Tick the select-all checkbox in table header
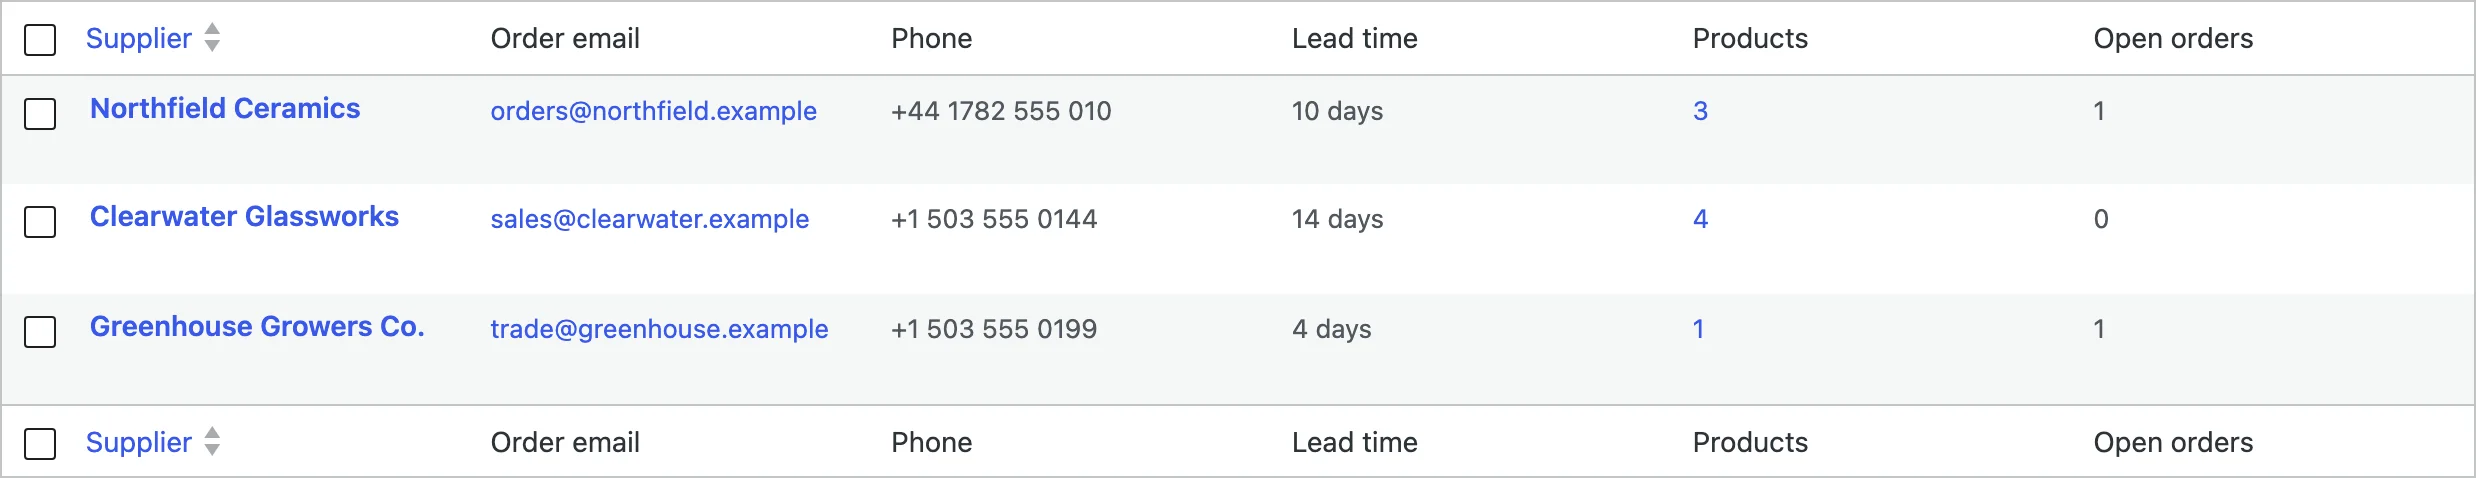 (40, 40)
